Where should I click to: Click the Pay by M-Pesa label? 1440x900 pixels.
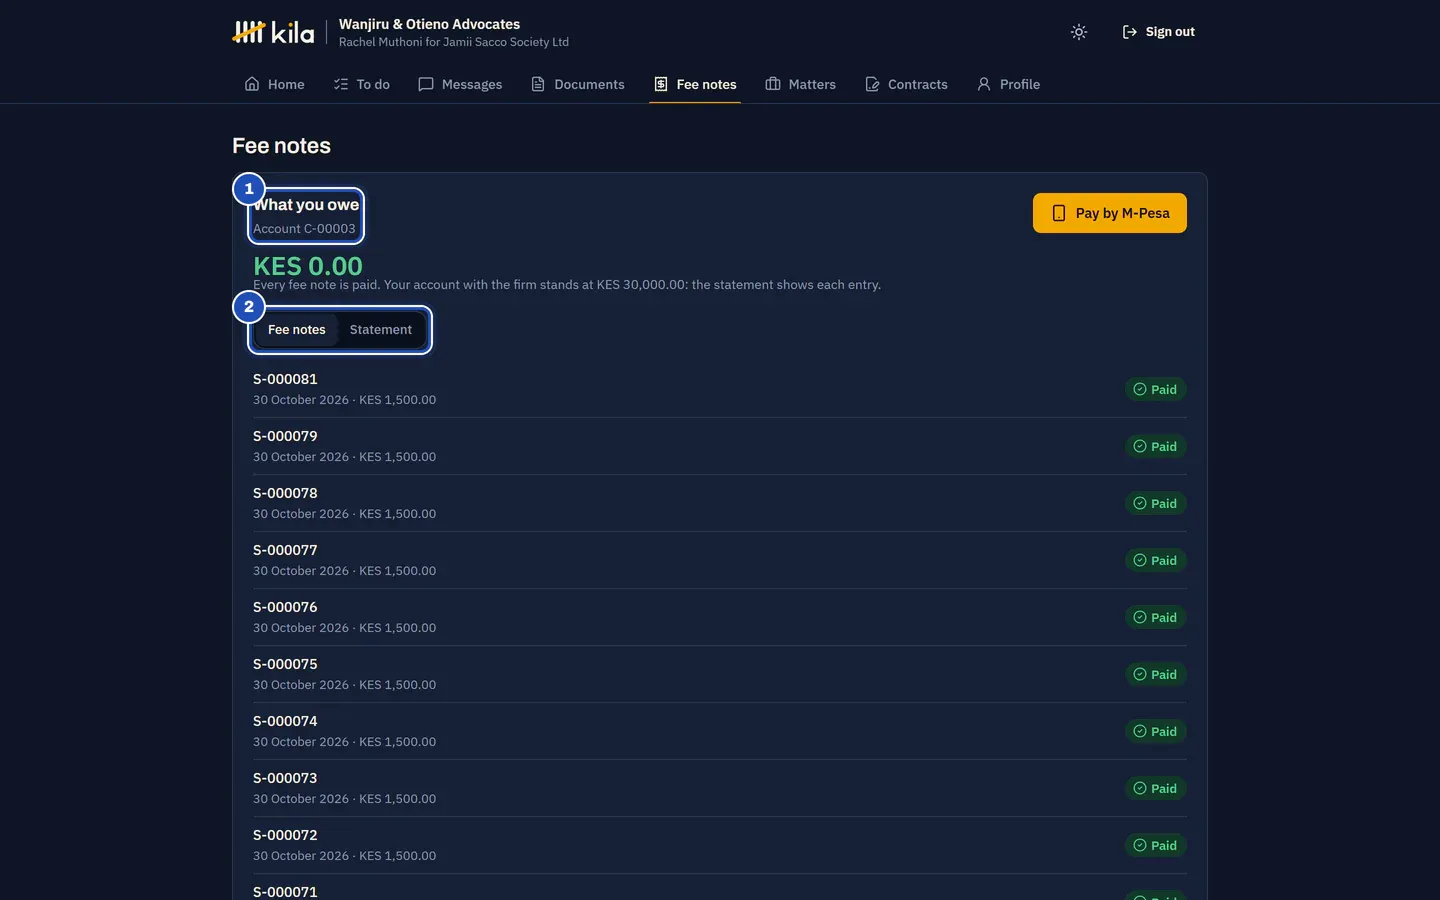click(x=1122, y=213)
